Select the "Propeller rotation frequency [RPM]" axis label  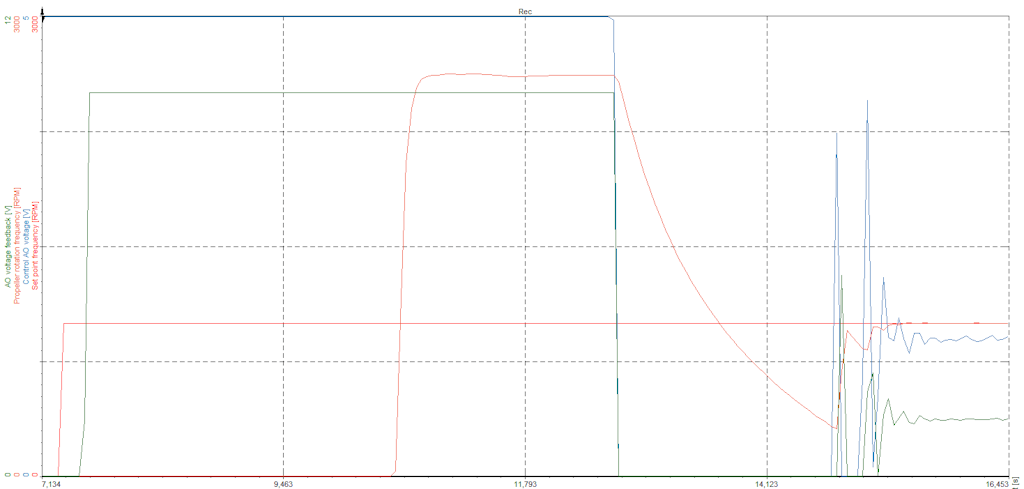coord(17,245)
